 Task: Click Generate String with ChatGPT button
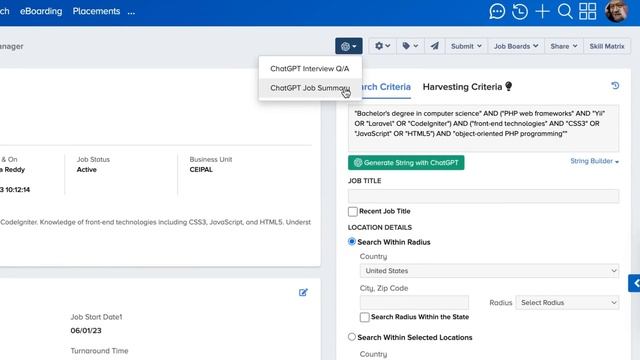(x=406, y=162)
